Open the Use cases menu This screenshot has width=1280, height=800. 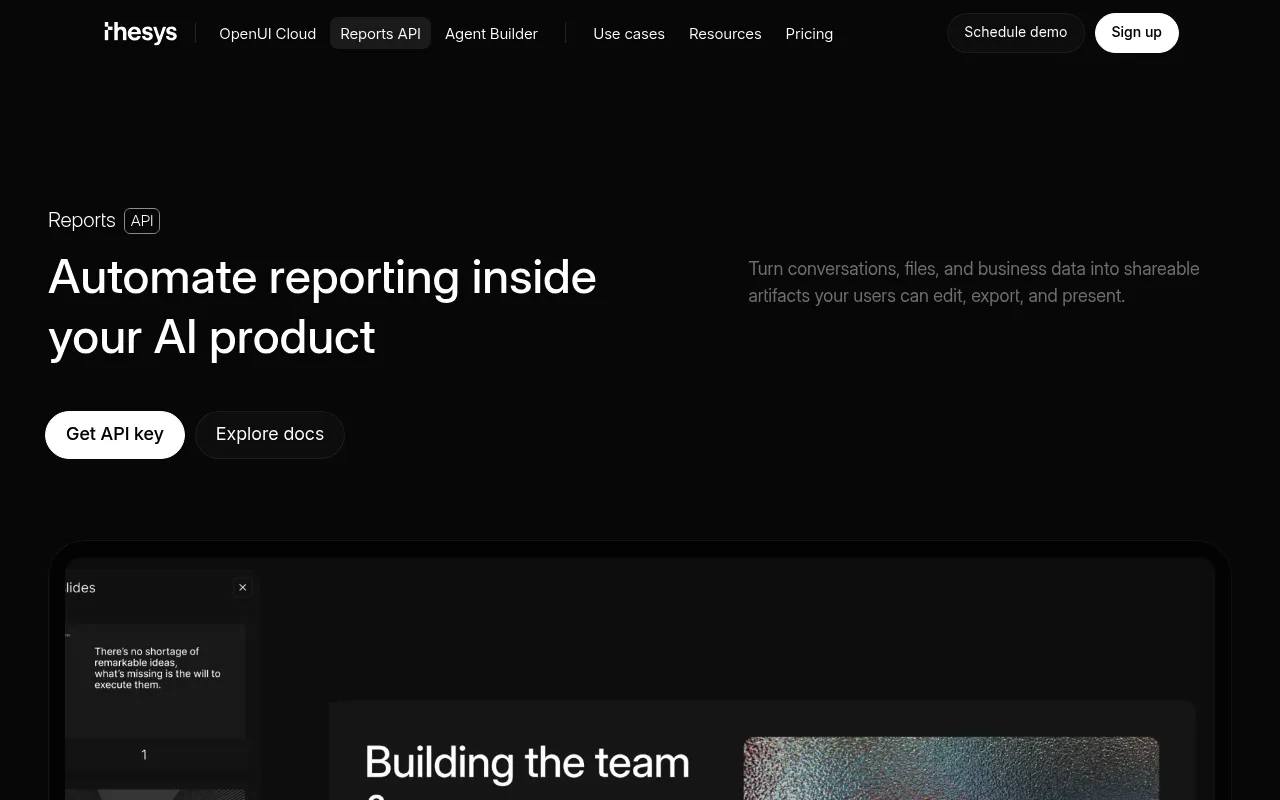click(x=629, y=34)
